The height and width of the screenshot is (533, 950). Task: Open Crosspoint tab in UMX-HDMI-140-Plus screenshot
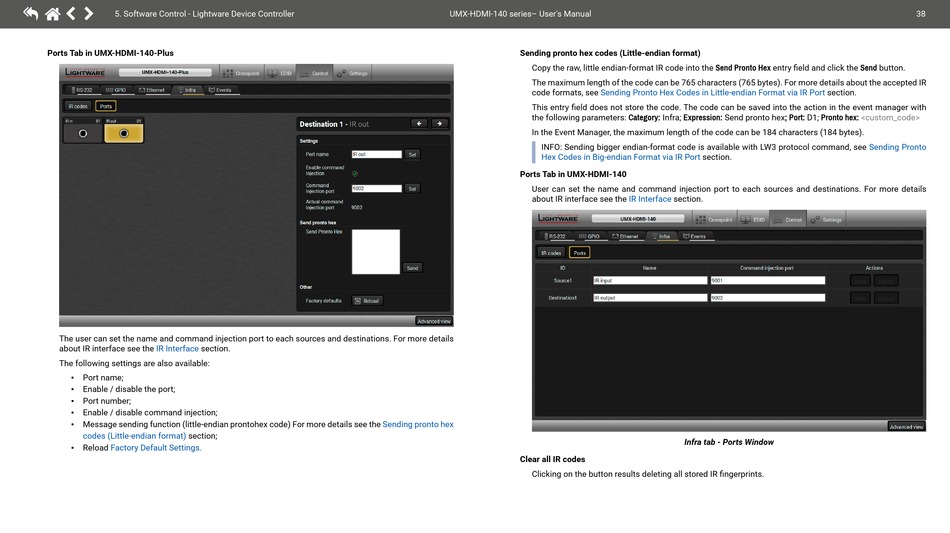tap(241, 73)
